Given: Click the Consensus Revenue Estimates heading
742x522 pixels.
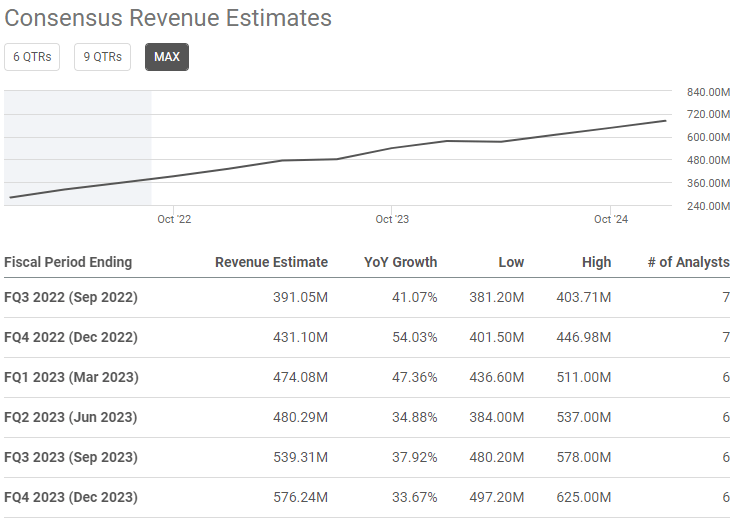Looking at the screenshot, I should pyautogui.click(x=168, y=18).
